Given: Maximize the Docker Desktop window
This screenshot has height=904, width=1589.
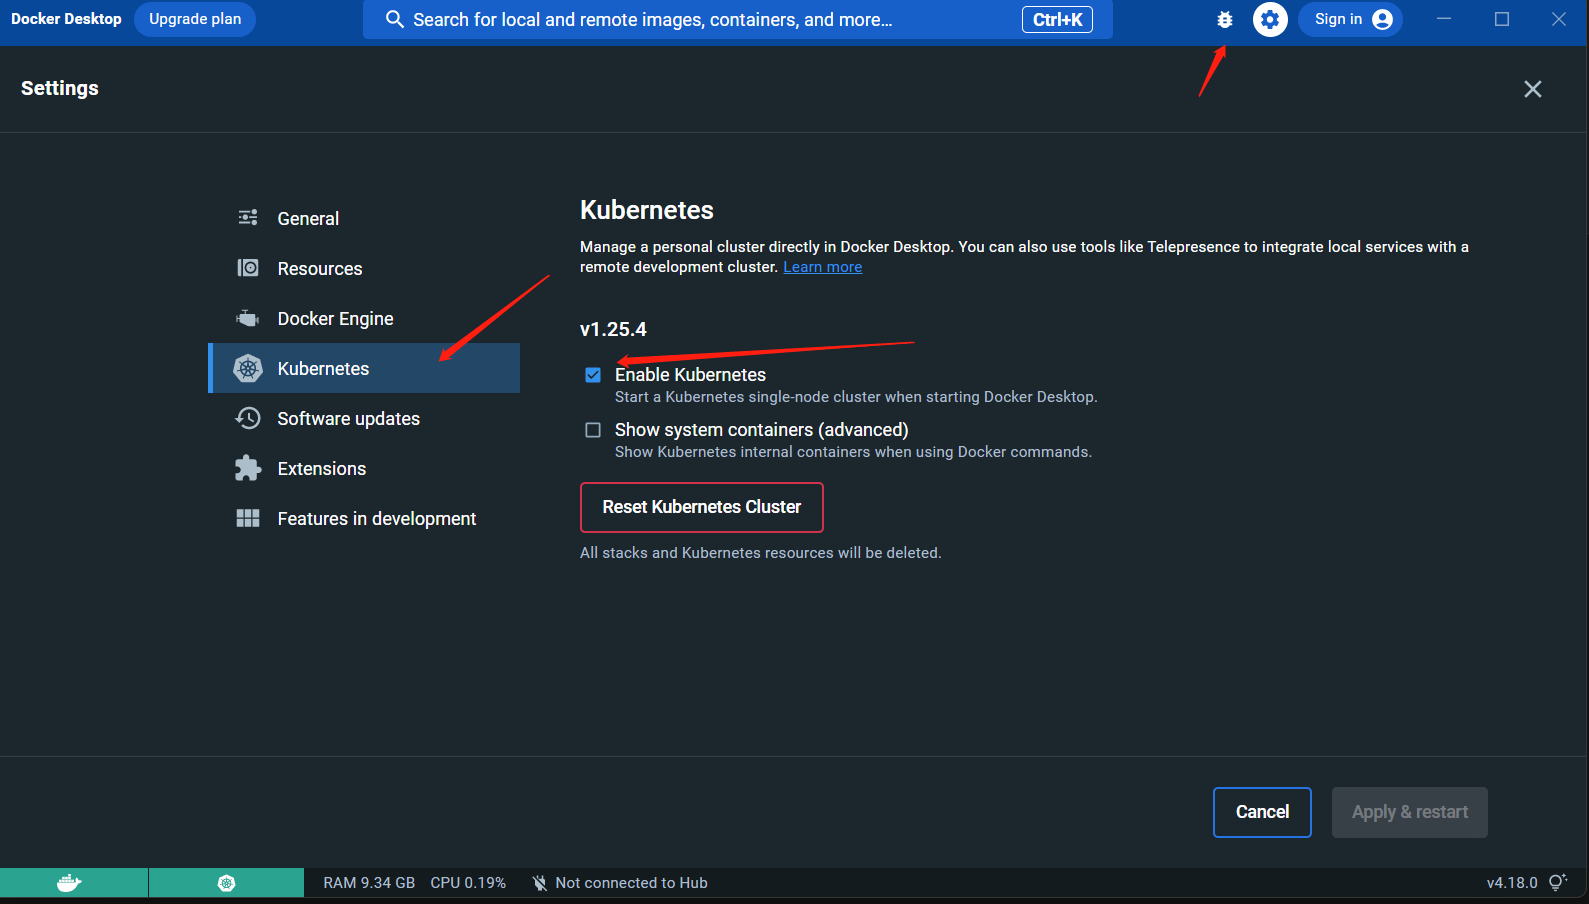Looking at the screenshot, I should point(1502,19).
